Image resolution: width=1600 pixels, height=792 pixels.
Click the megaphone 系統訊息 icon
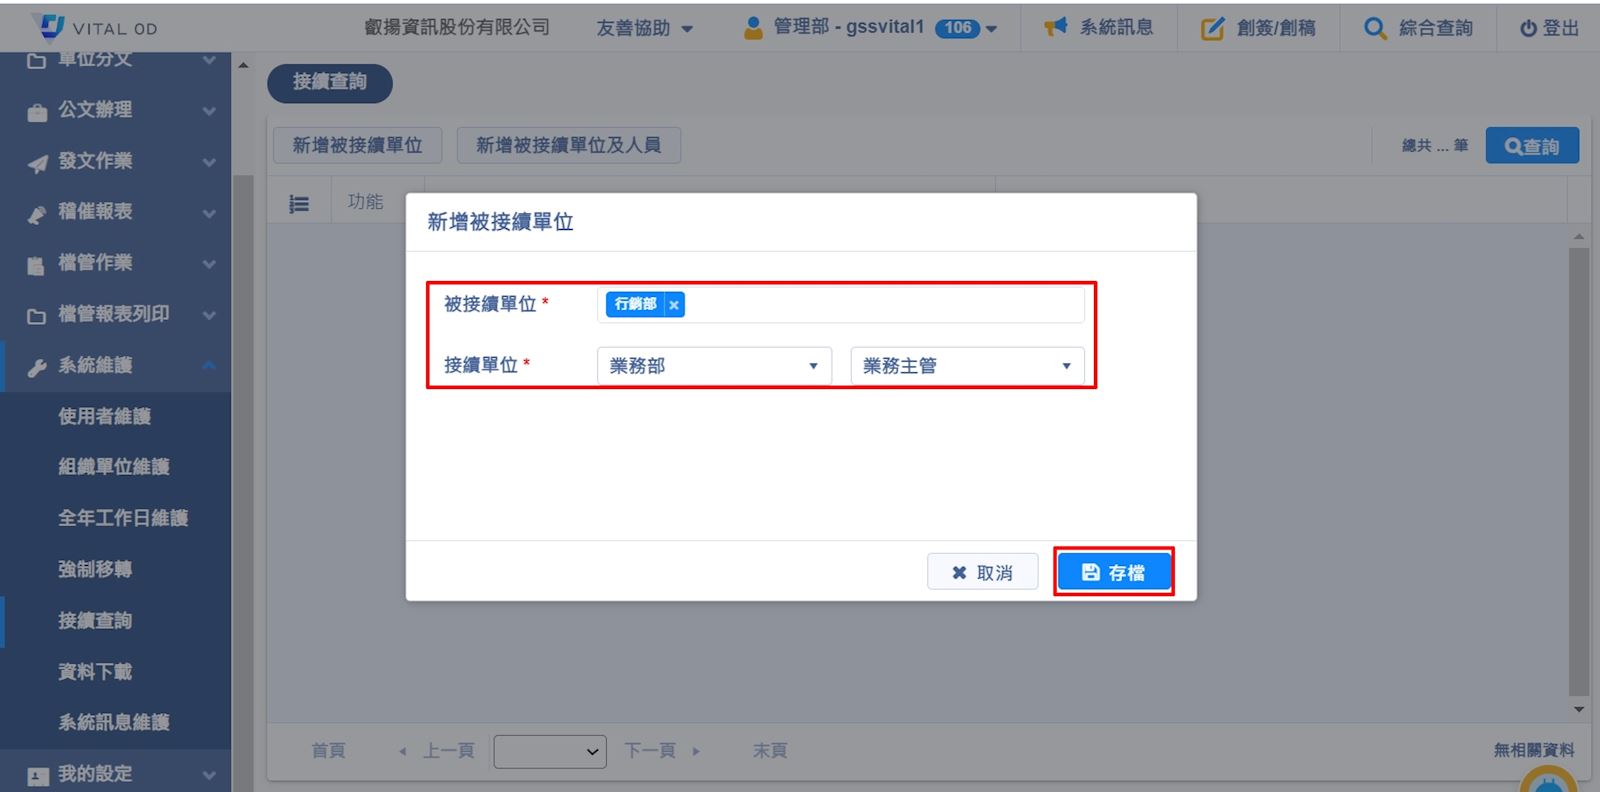coord(1055,27)
